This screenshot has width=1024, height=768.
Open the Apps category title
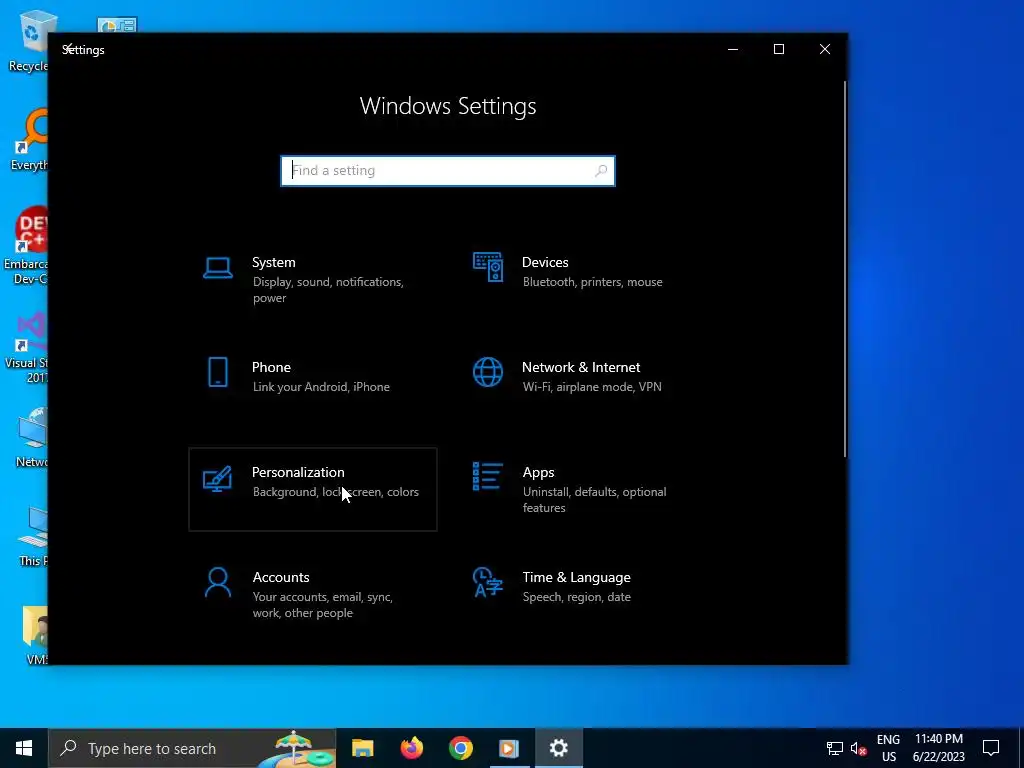click(x=538, y=472)
